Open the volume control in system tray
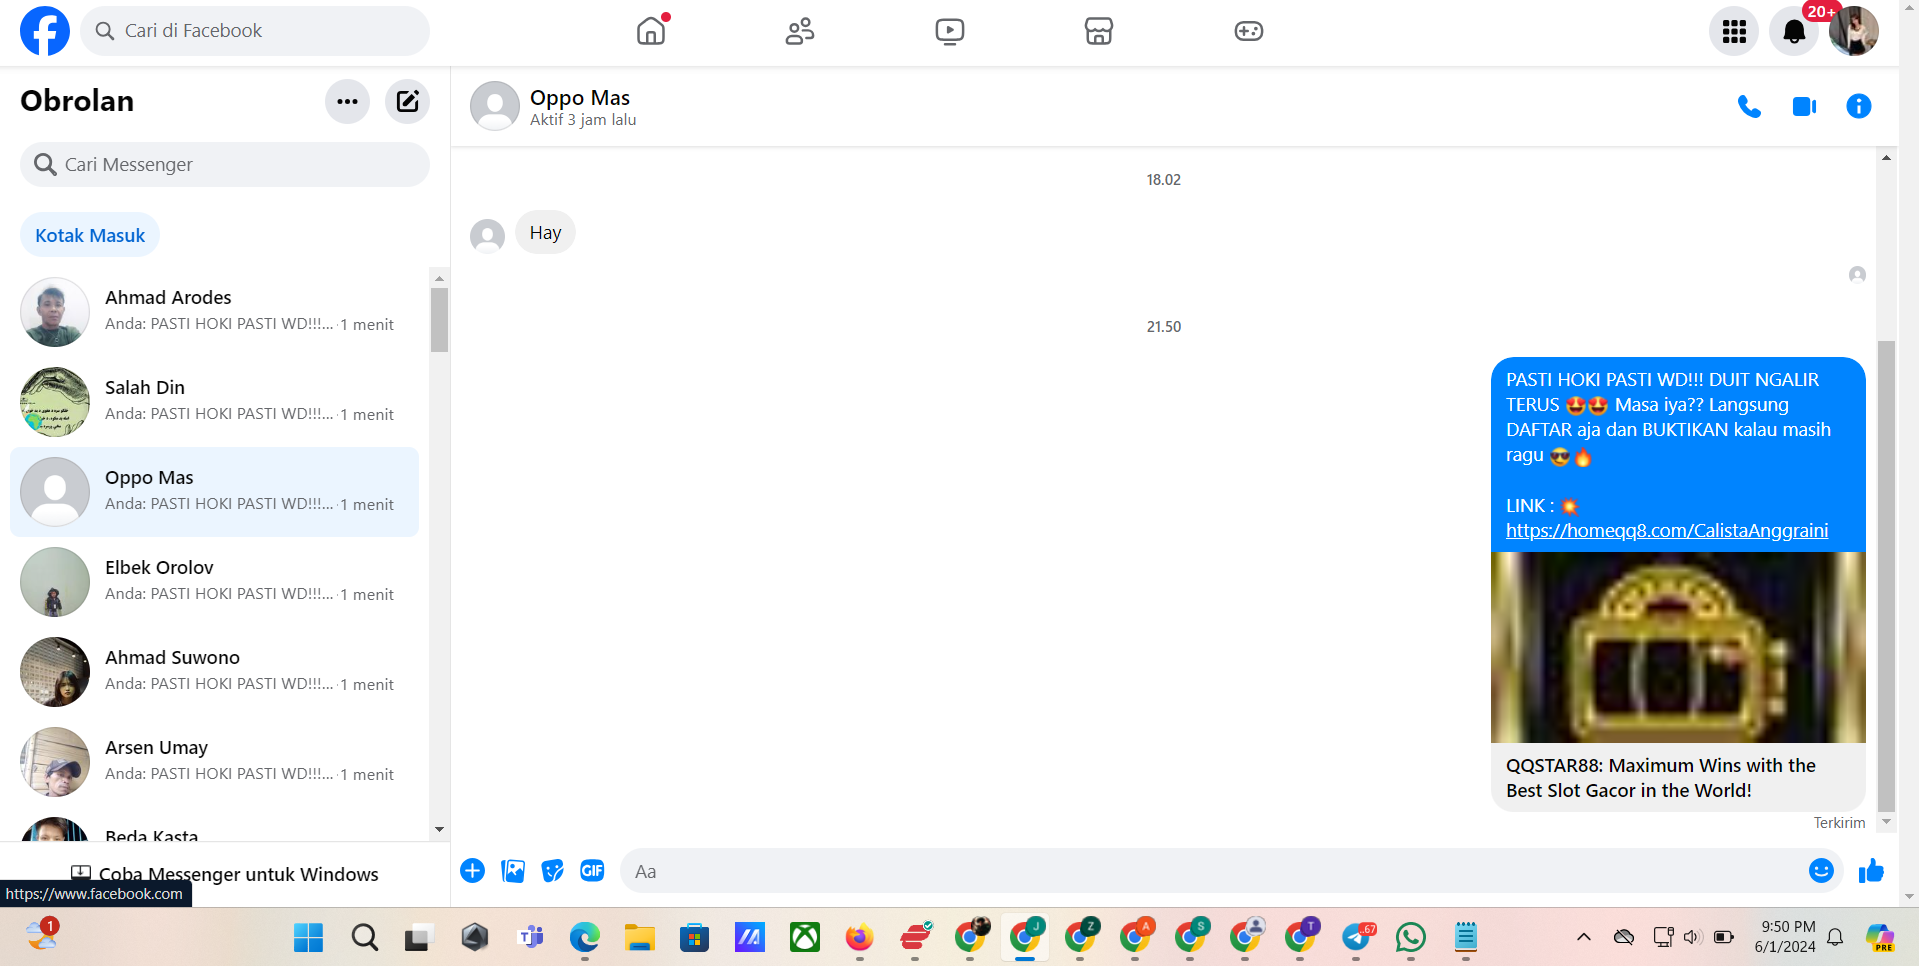This screenshot has width=1919, height=966. (x=1692, y=937)
